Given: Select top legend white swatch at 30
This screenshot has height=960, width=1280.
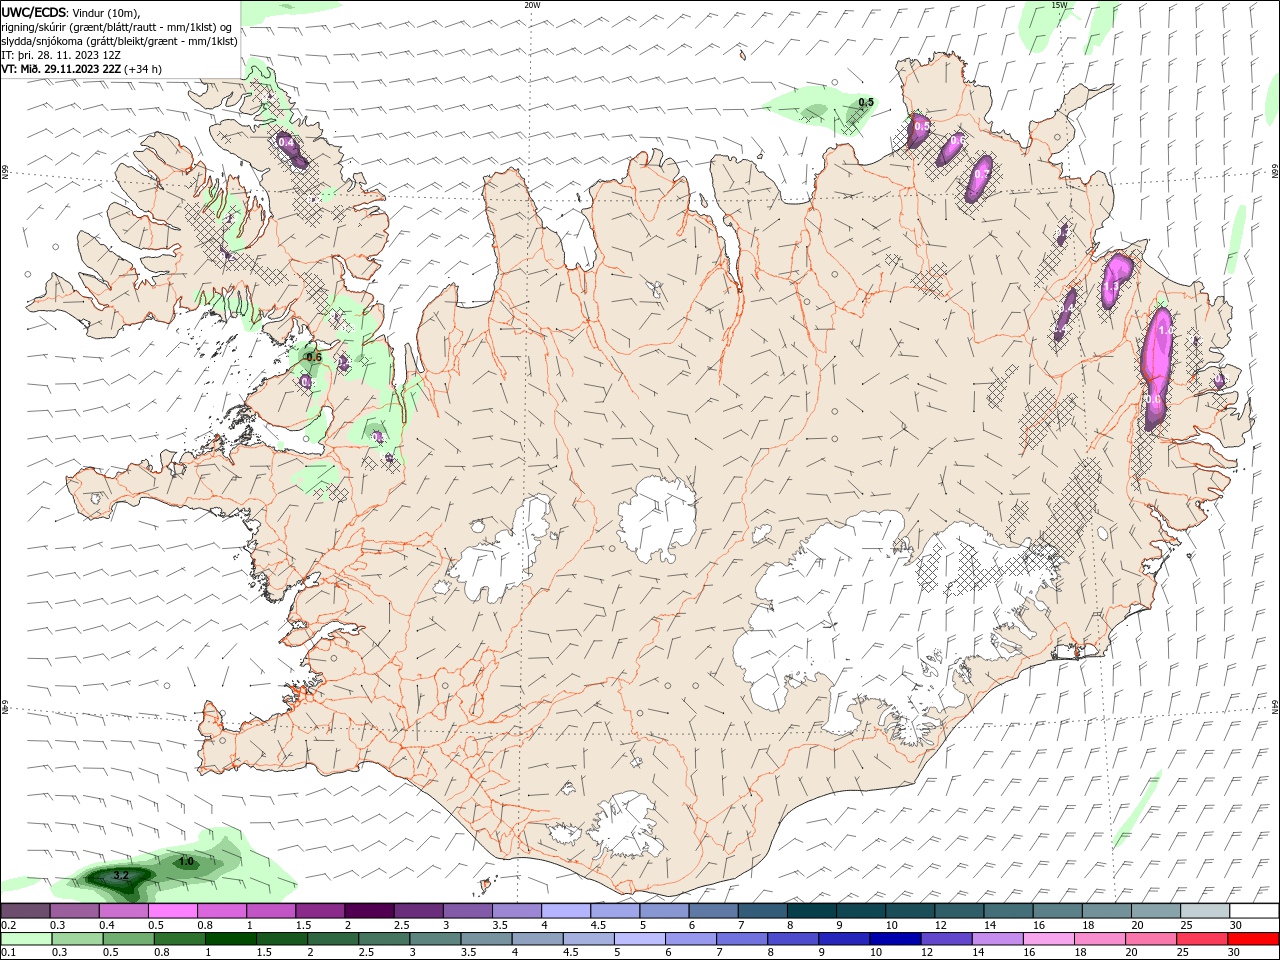Looking at the screenshot, I should tap(1254, 911).
